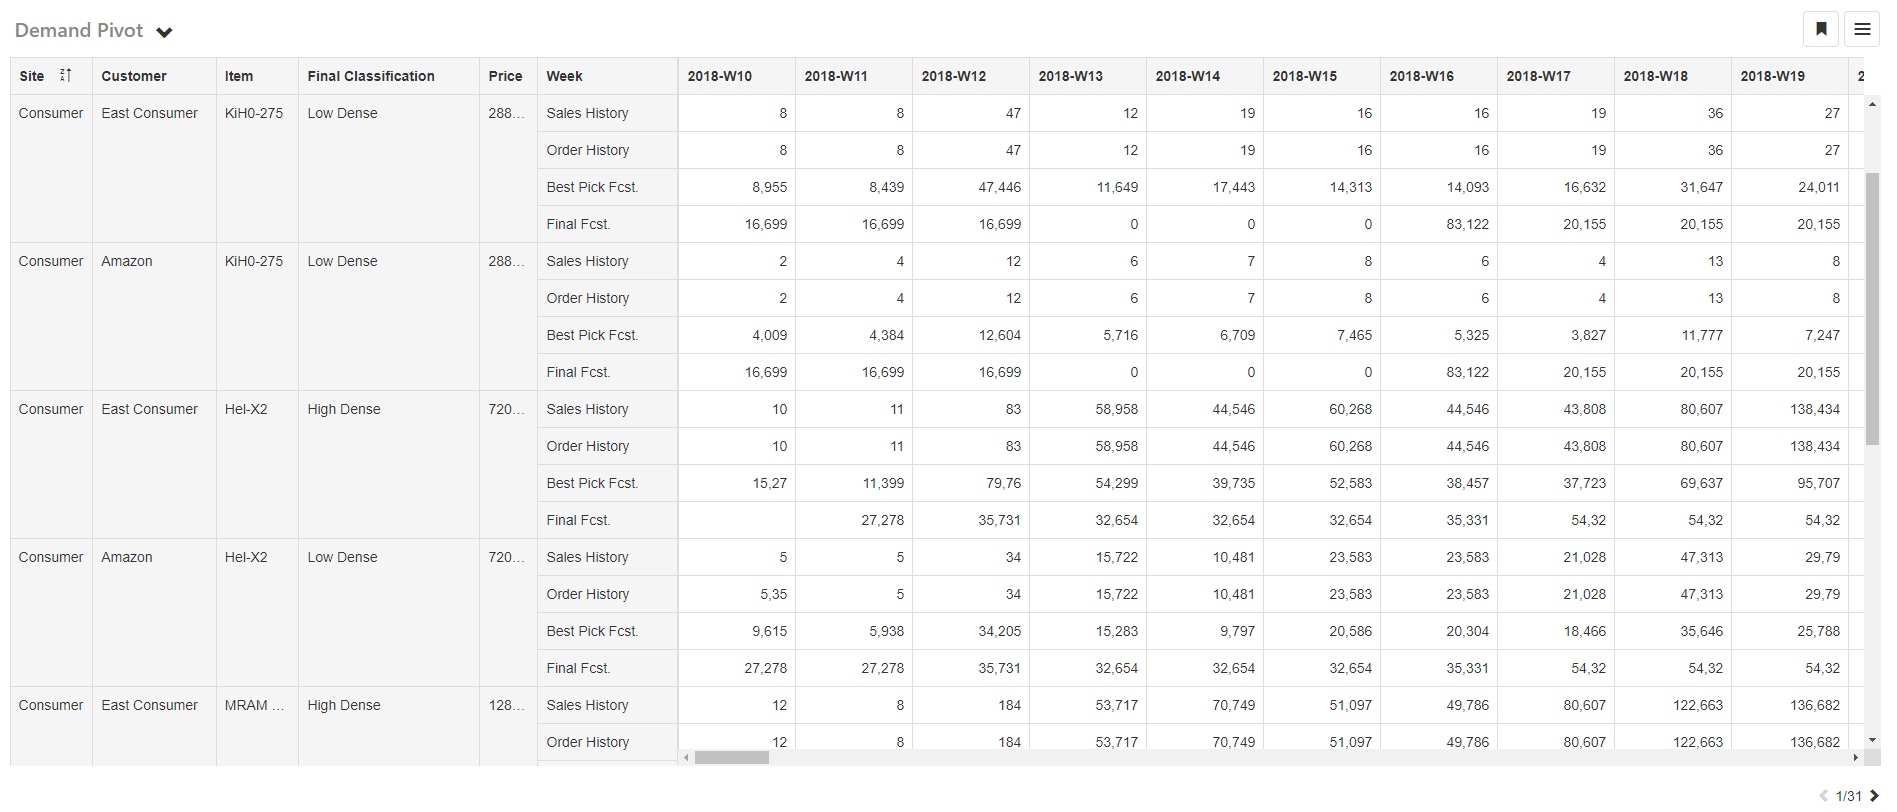
Task: Click Hel-X2 item for East Consumer
Action: 246,409
